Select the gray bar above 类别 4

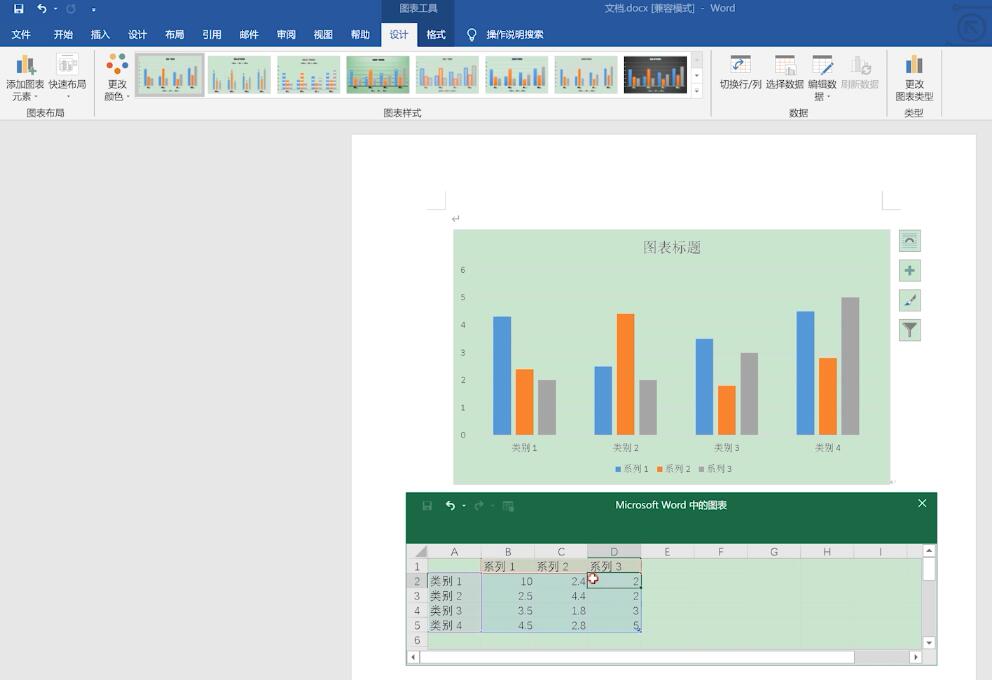tap(850, 366)
